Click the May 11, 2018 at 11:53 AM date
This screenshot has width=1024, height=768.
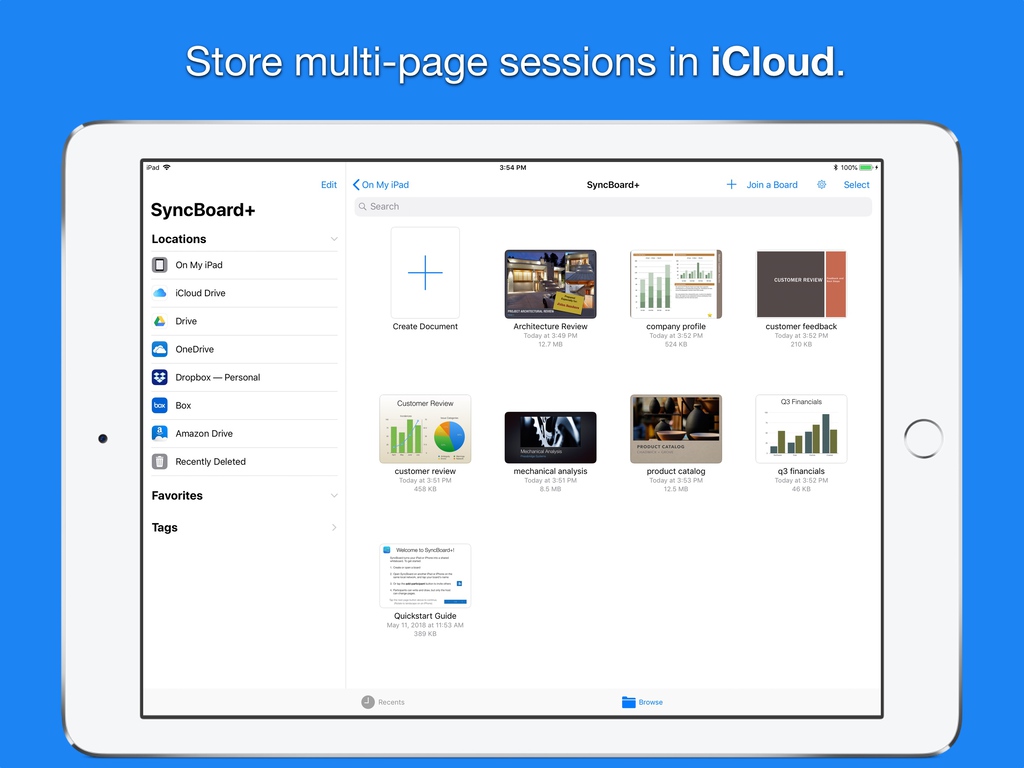pyautogui.click(x=425, y=625)
